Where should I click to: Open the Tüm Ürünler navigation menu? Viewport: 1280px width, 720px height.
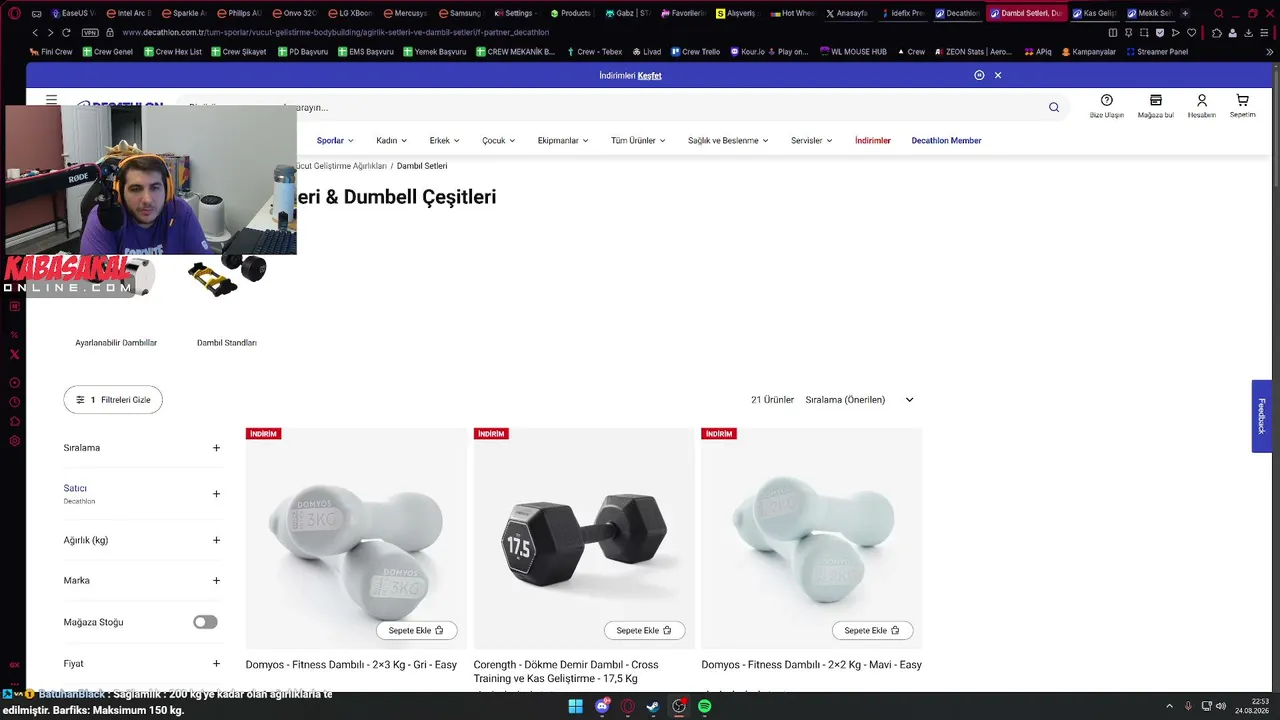tap(638, 141)
